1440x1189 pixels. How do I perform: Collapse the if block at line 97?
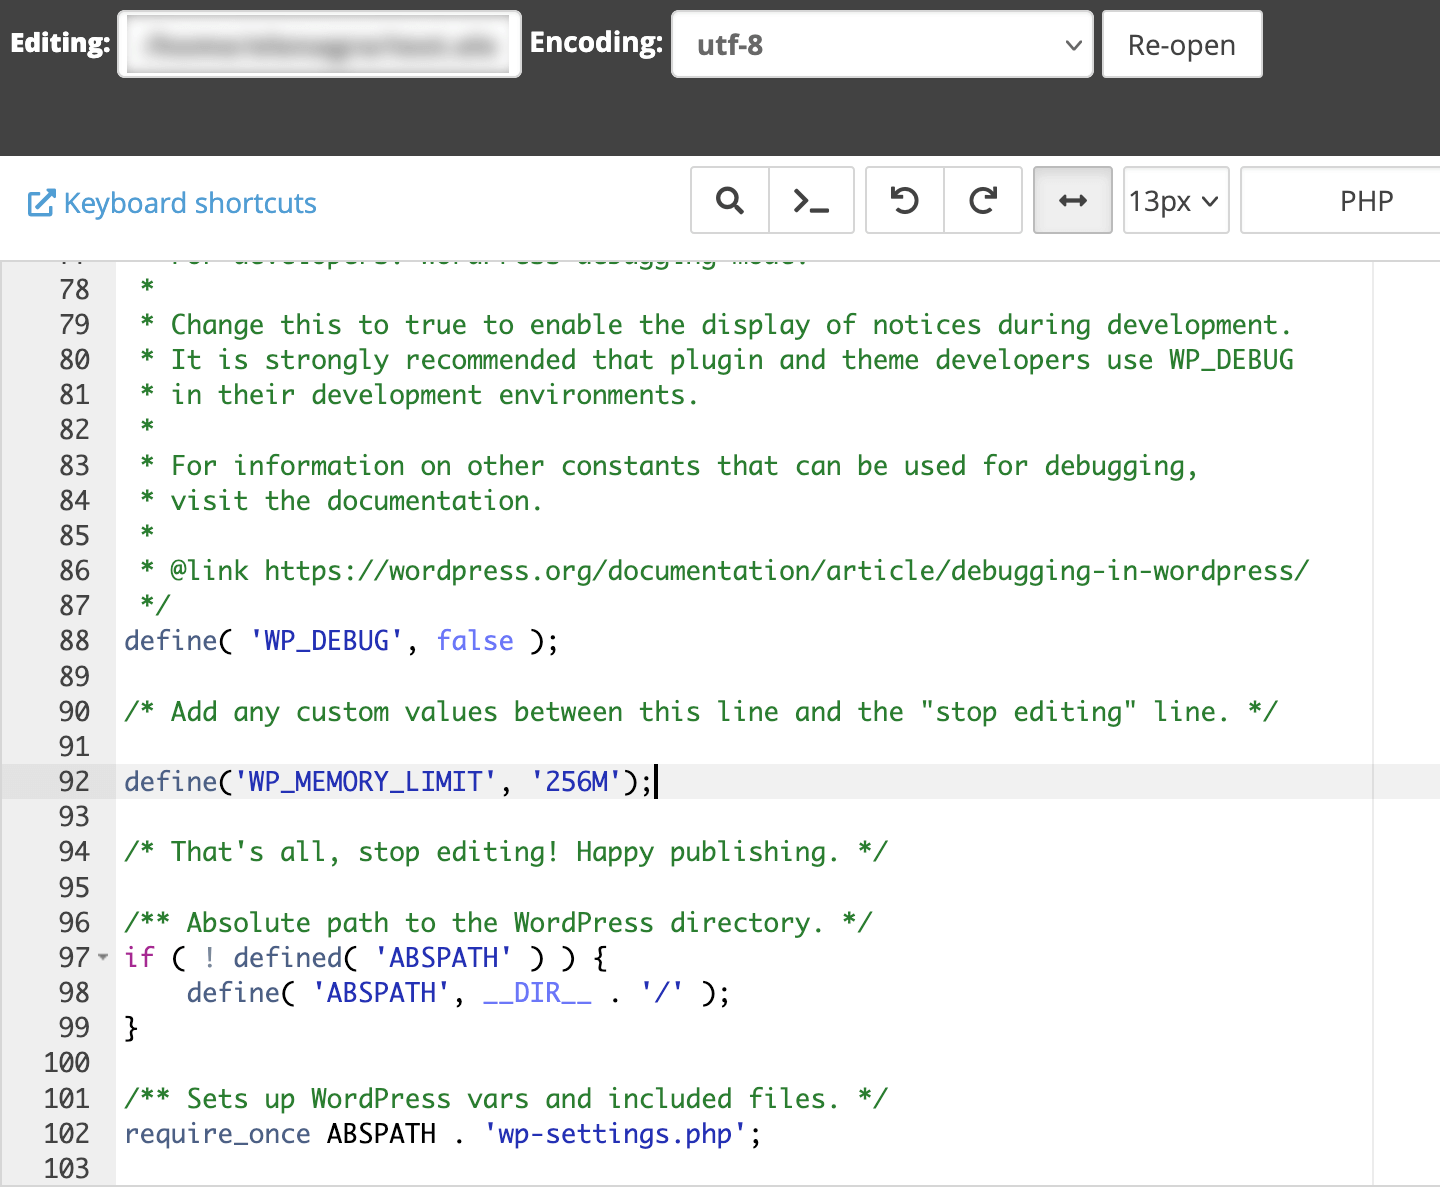103,957
